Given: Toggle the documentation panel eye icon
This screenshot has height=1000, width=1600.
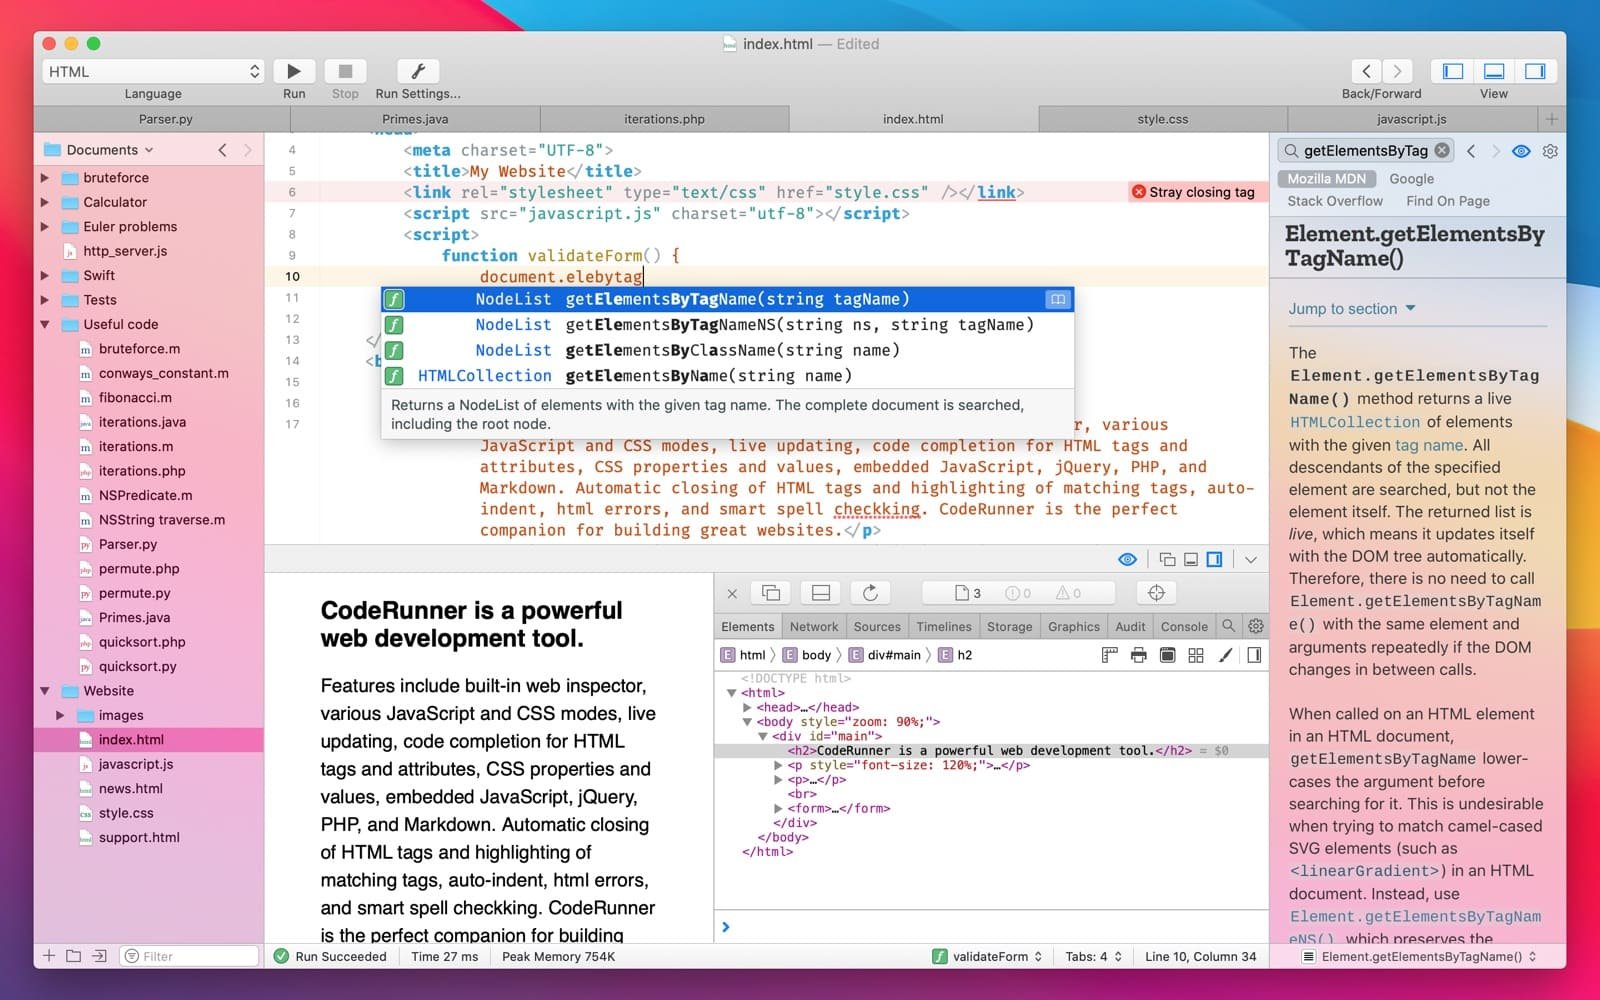Looking at the screenshot, I should [x=1521, y=151].
